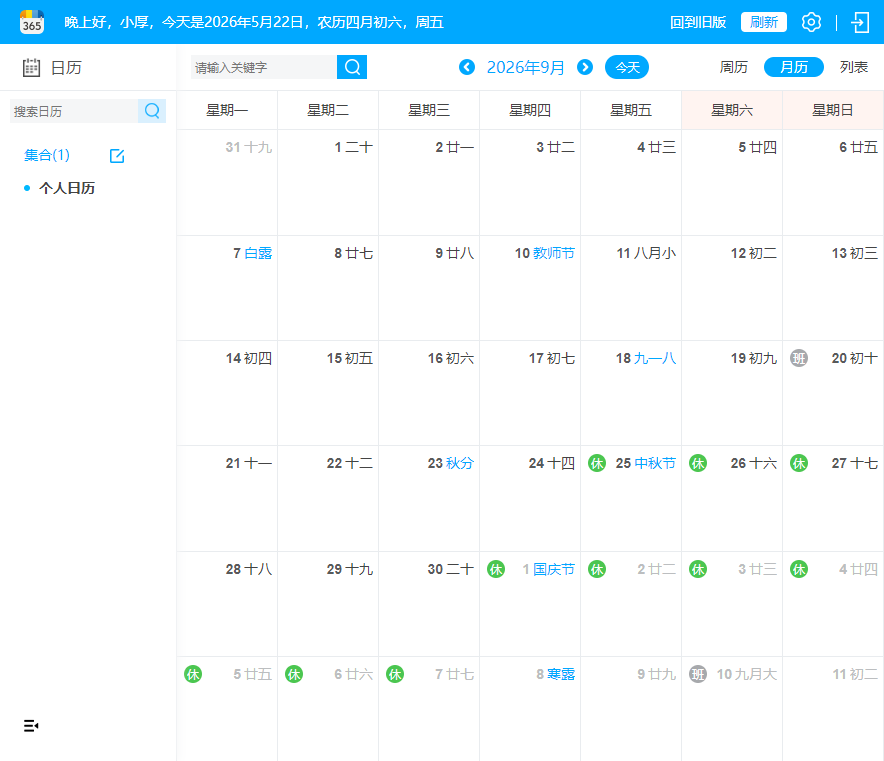Select September 15 初五 date
Screen dimensions: 884x761
tap(350, 358)
